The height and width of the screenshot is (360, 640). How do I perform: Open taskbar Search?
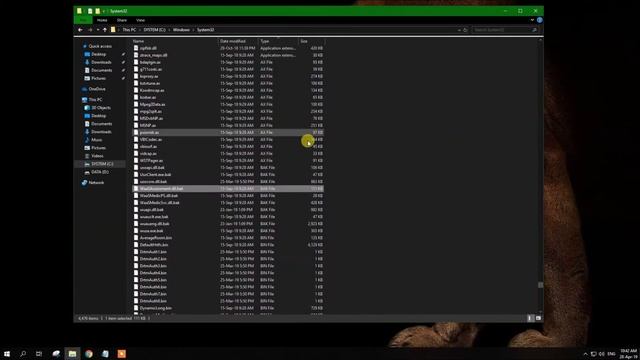23,354
